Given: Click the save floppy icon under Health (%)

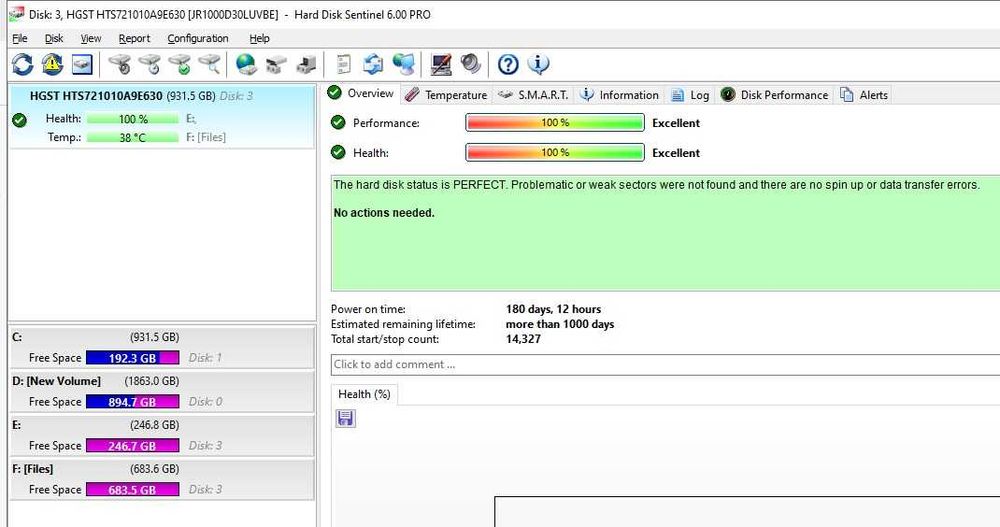Looking at the screenshot, I should [345, 419].
